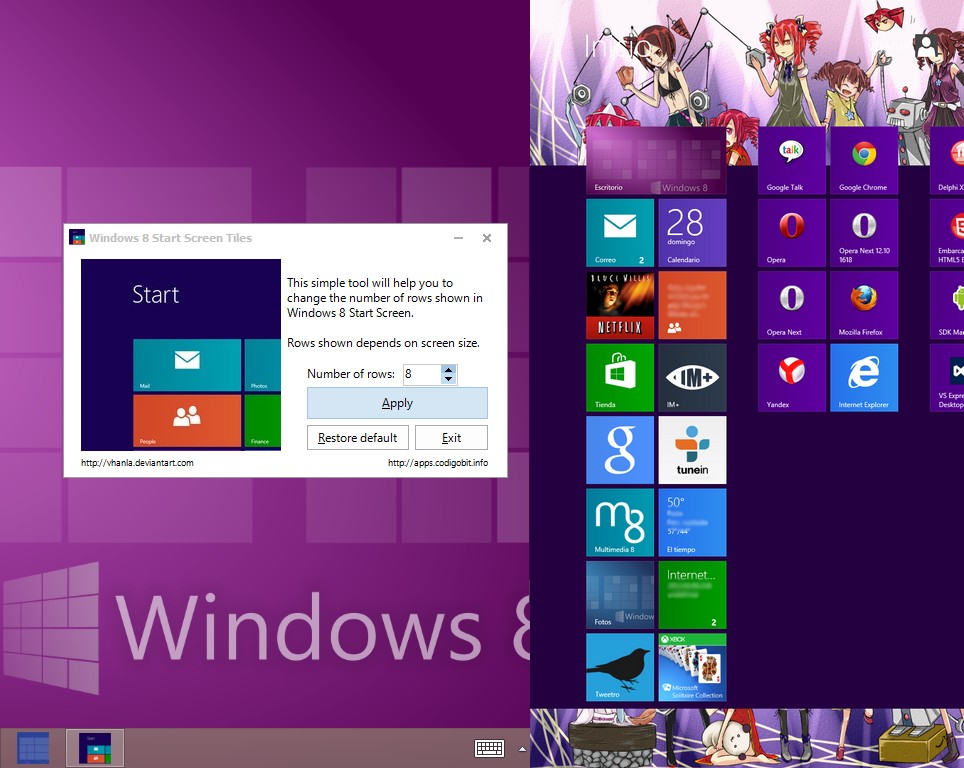Increase the number of rows with up arrow

pos(449,370)
